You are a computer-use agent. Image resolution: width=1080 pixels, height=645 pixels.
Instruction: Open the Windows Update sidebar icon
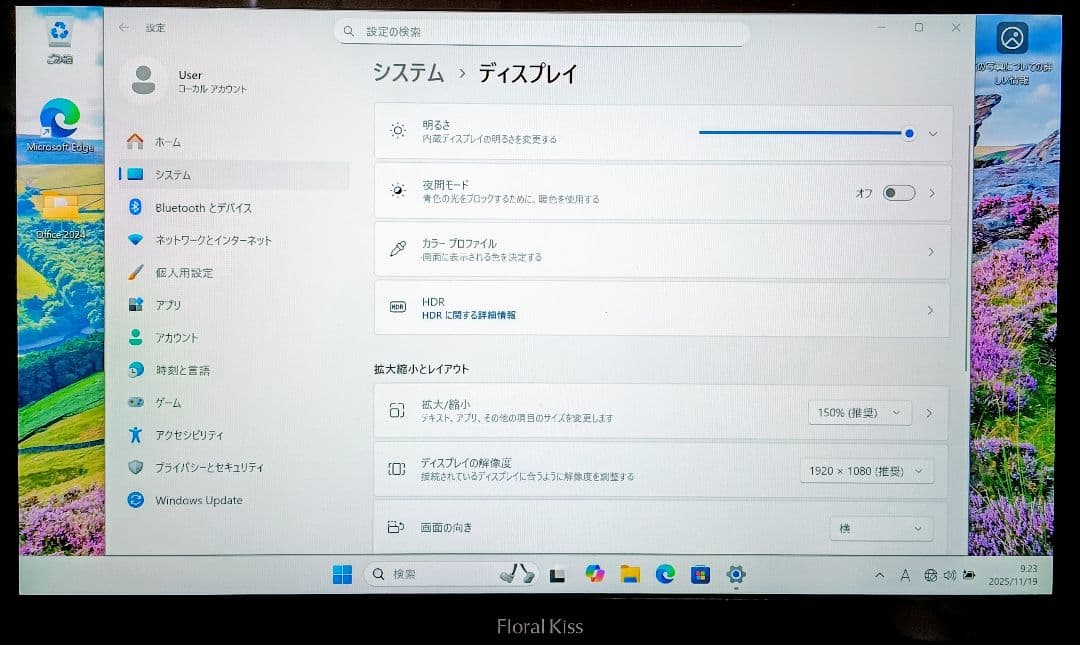[x=138, y=500]
